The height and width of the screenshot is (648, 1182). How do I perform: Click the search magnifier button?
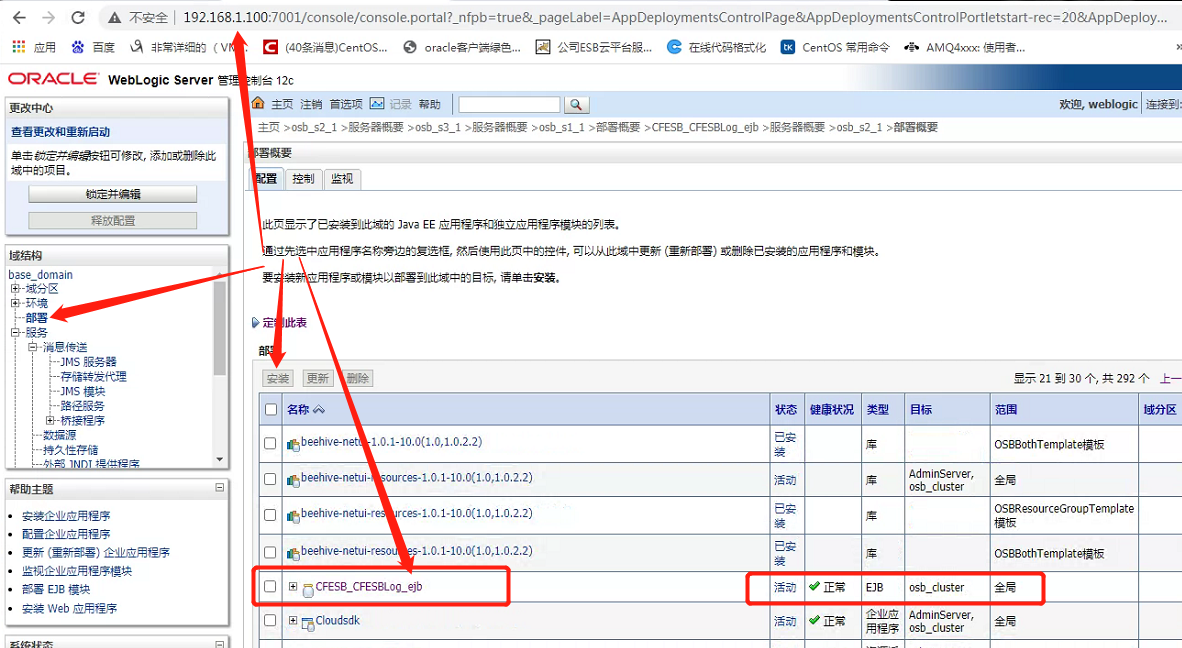pos(576,105)
